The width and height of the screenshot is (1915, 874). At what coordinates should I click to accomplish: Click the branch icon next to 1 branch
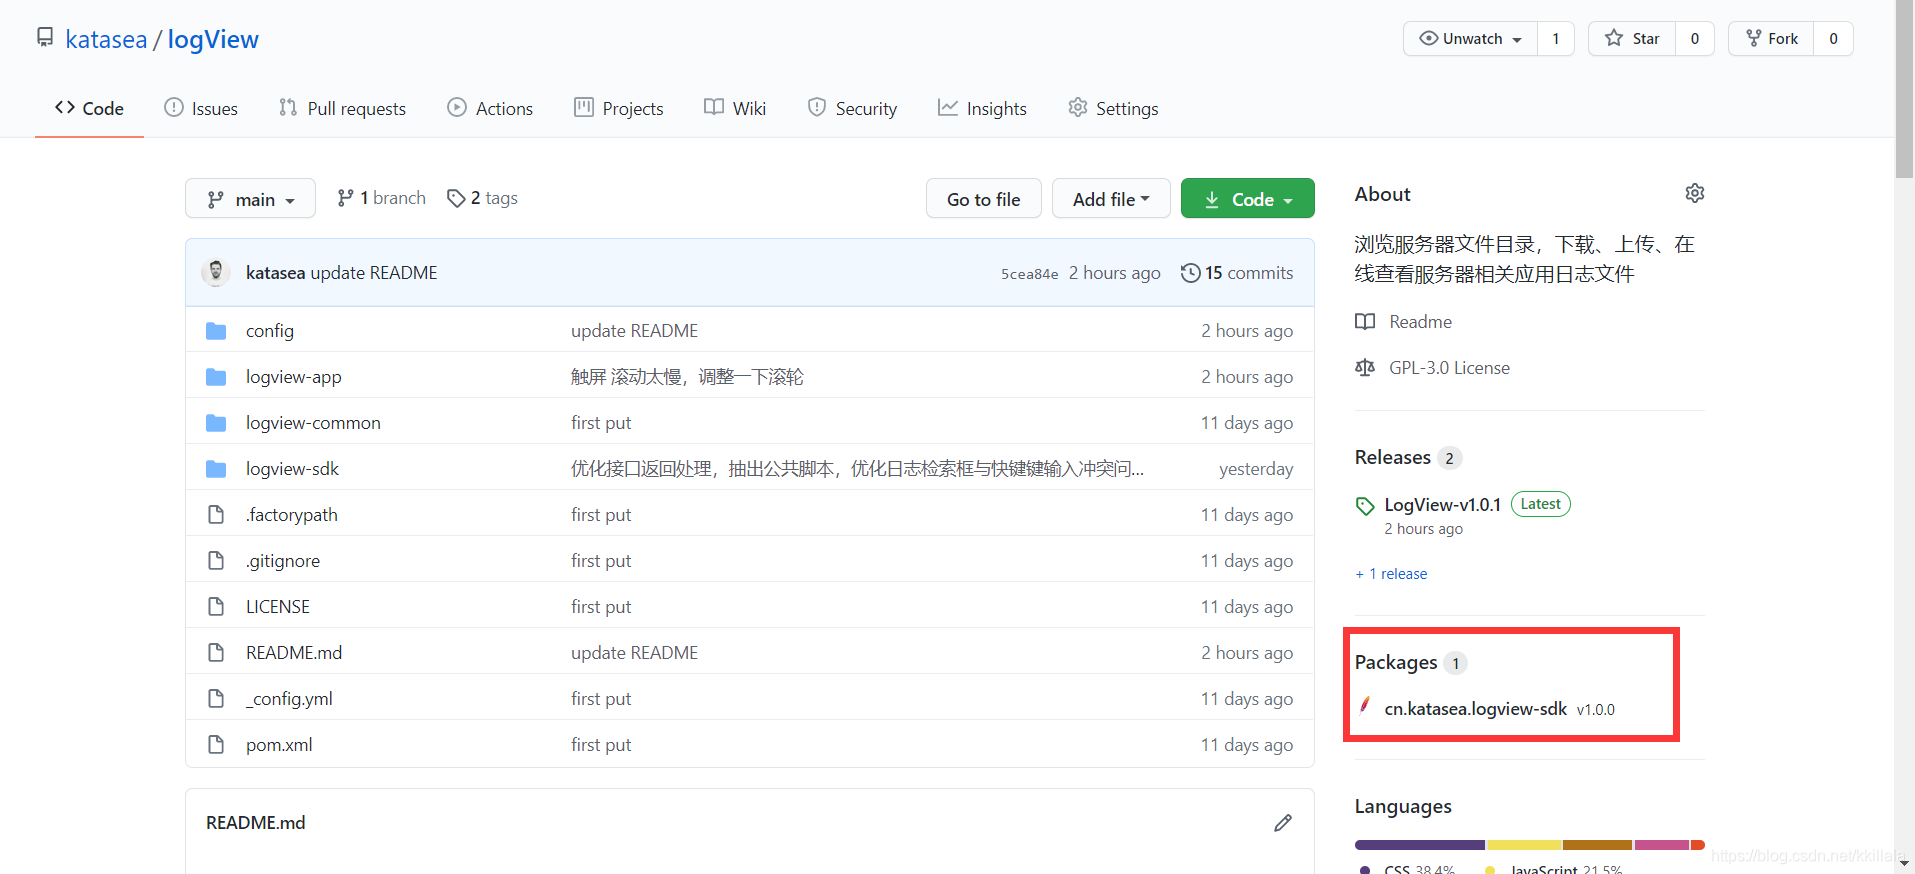click(x=345, y=198)
